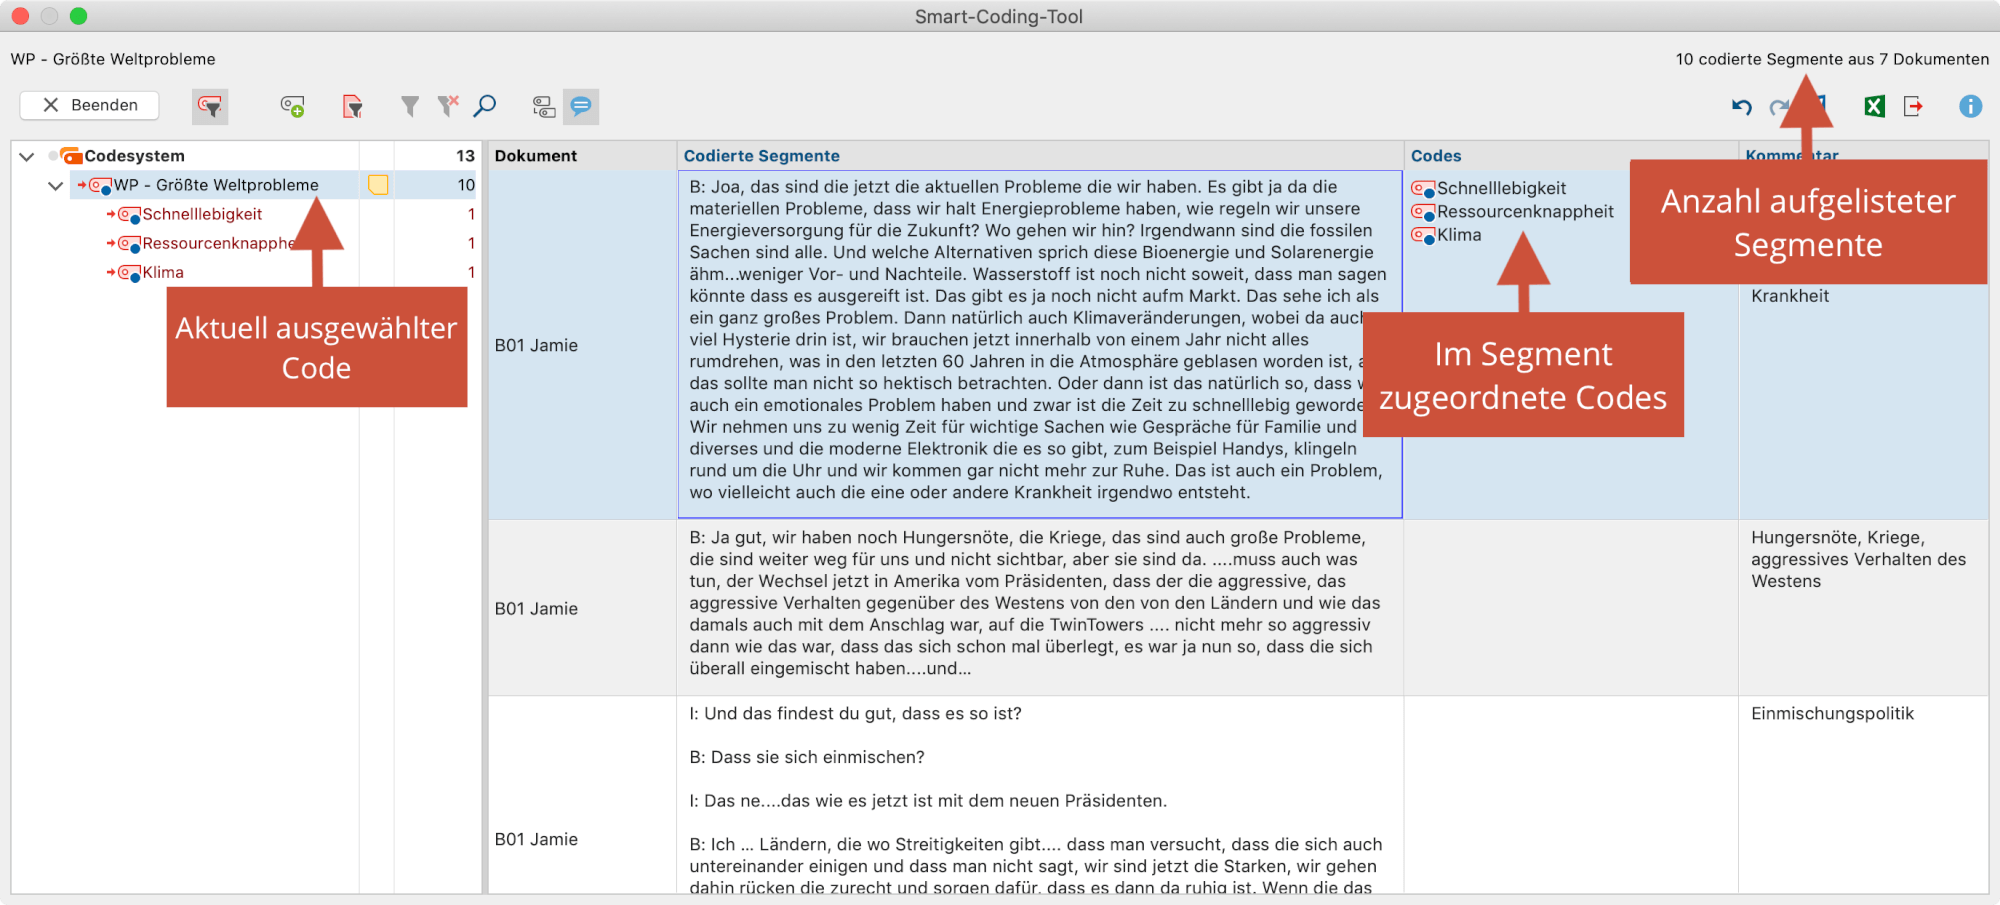Click count 1 in the Schnelllebigkeit row
The height and width of the screenshot is (905, 2000).
471,214
